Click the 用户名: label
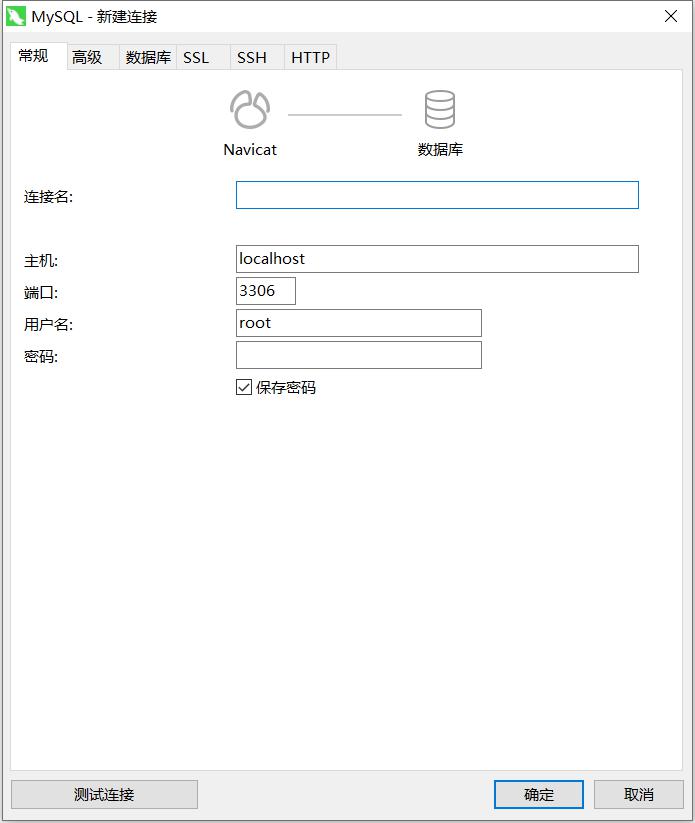 [x=48, y=325]
